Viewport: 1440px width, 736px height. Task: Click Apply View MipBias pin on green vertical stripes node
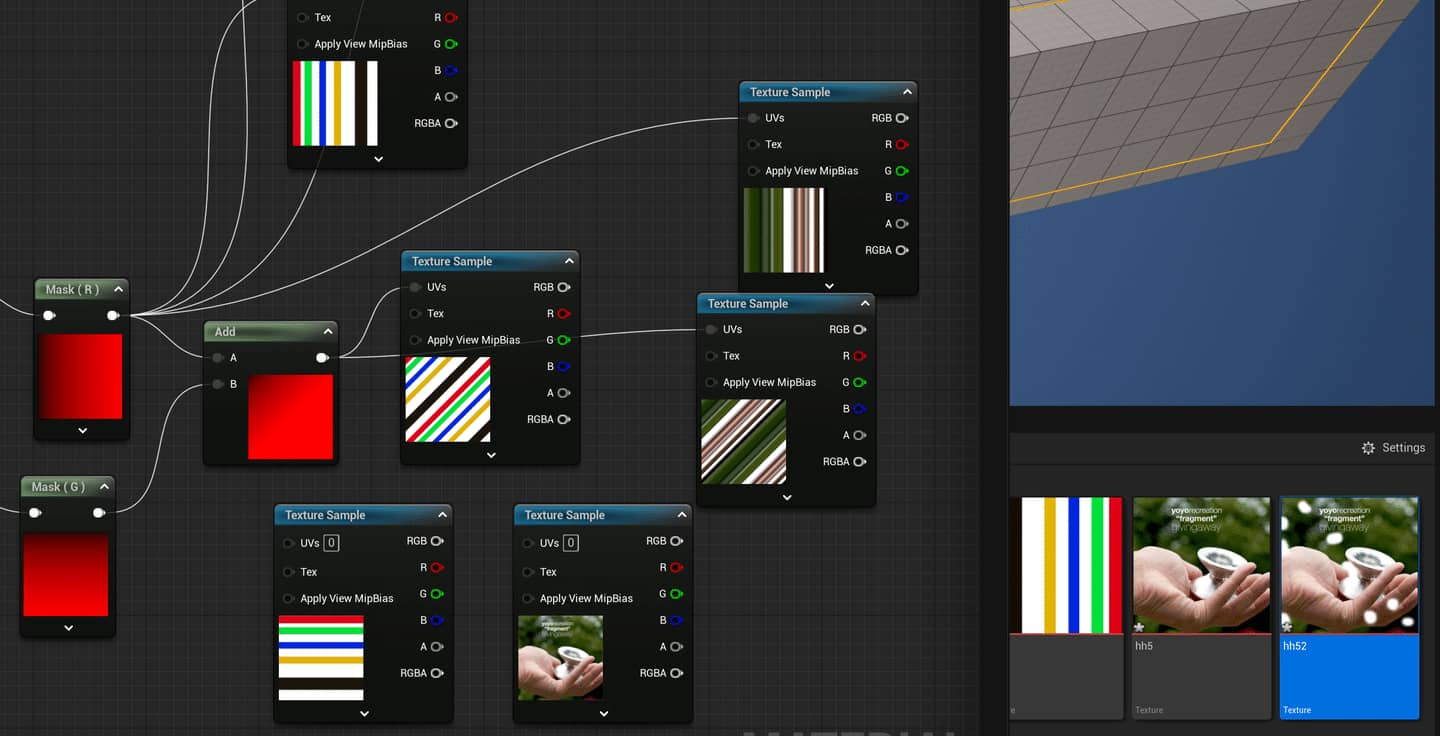(x=753, y=171)
